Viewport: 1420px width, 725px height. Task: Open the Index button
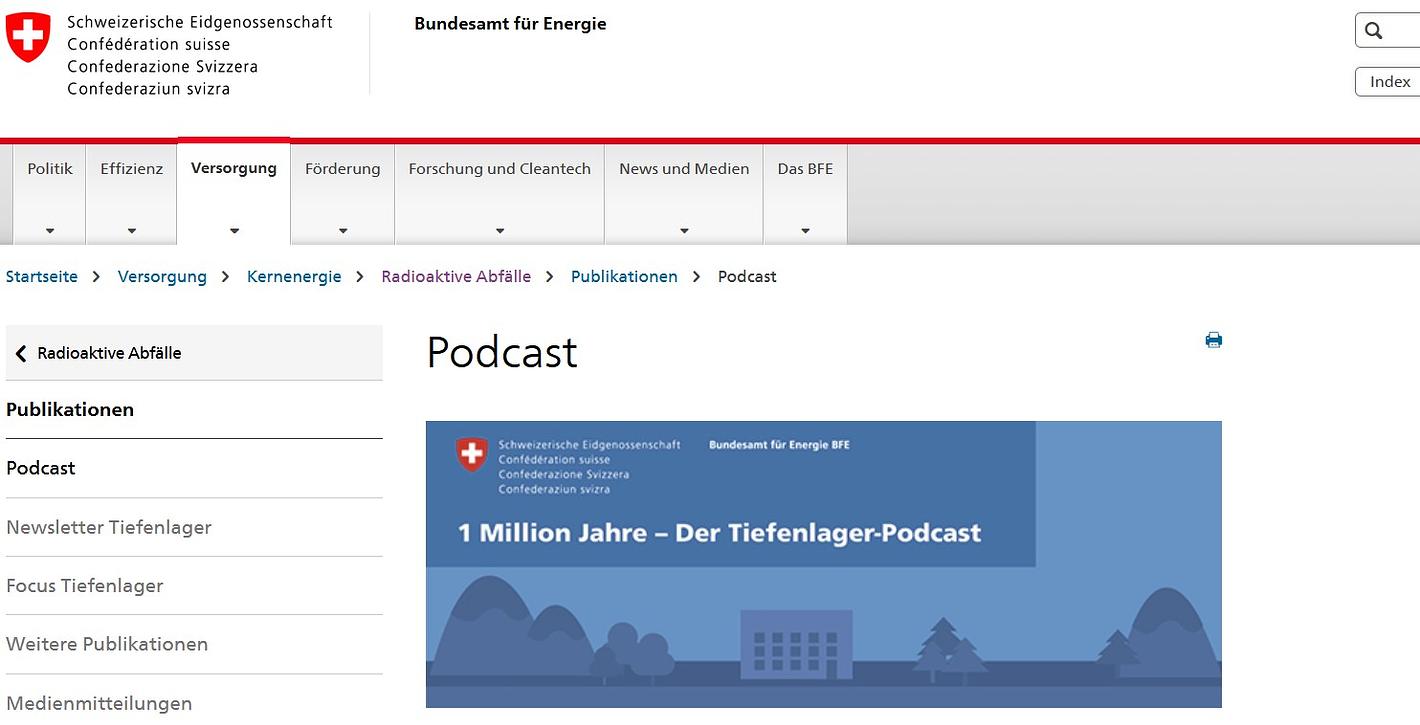click(x=1389, y=82)
